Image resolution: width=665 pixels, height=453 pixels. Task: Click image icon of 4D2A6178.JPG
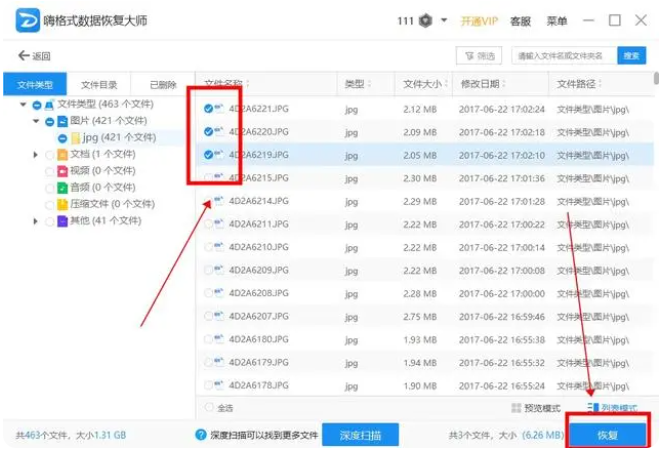219,385
